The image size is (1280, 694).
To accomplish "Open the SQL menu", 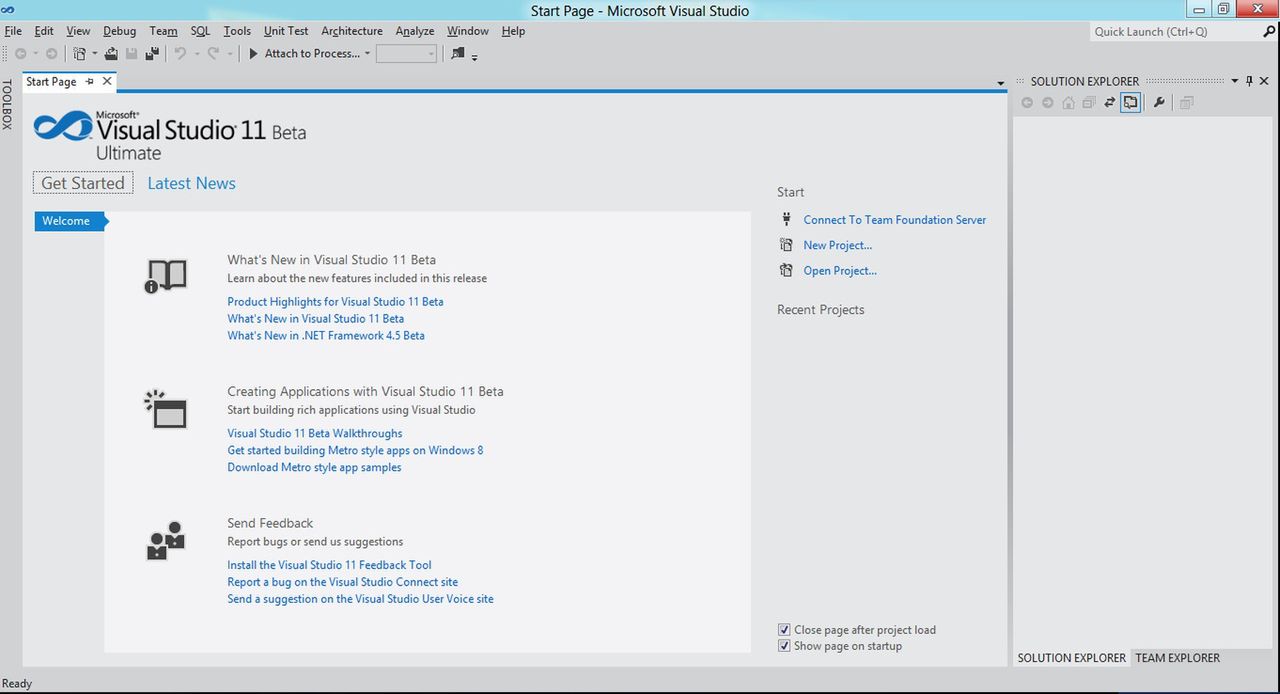I will (x=200, y=31).
